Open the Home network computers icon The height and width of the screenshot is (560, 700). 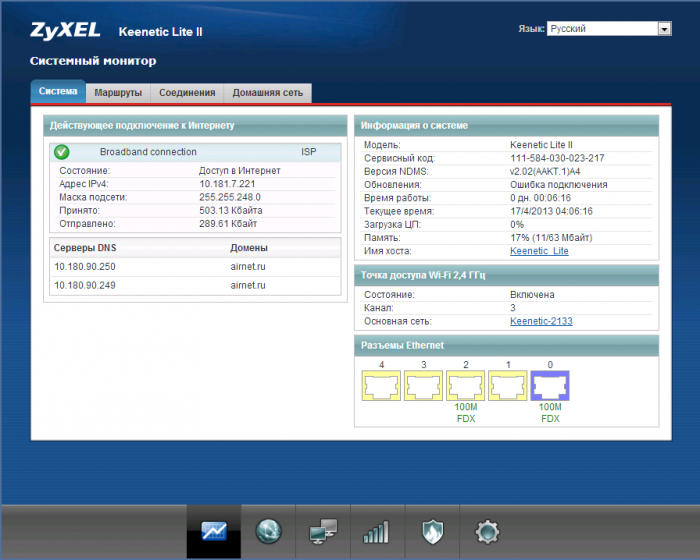pos(323,531)
